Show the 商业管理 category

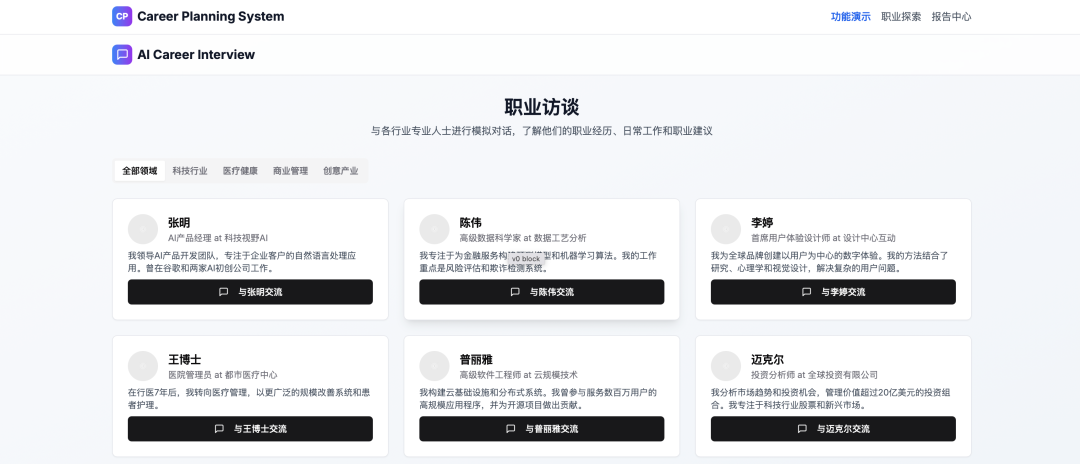[x=290, y=171]
